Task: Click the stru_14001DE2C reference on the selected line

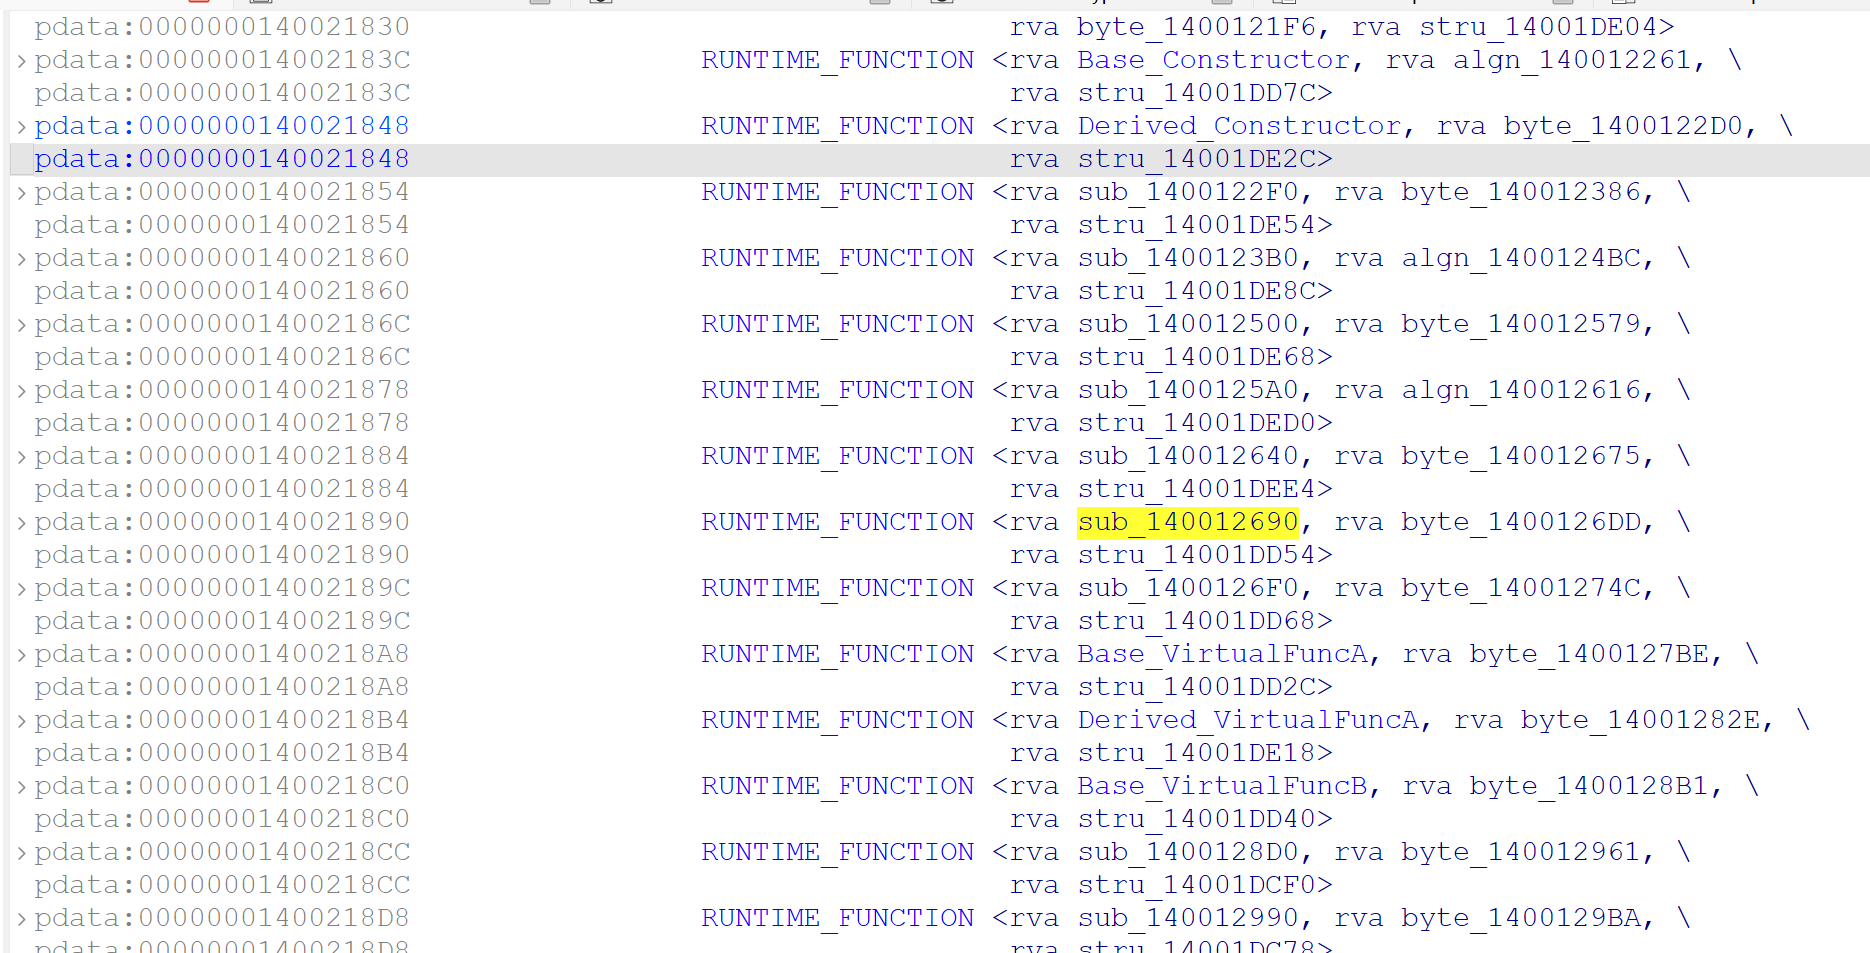Action: tap(1204, 159)
